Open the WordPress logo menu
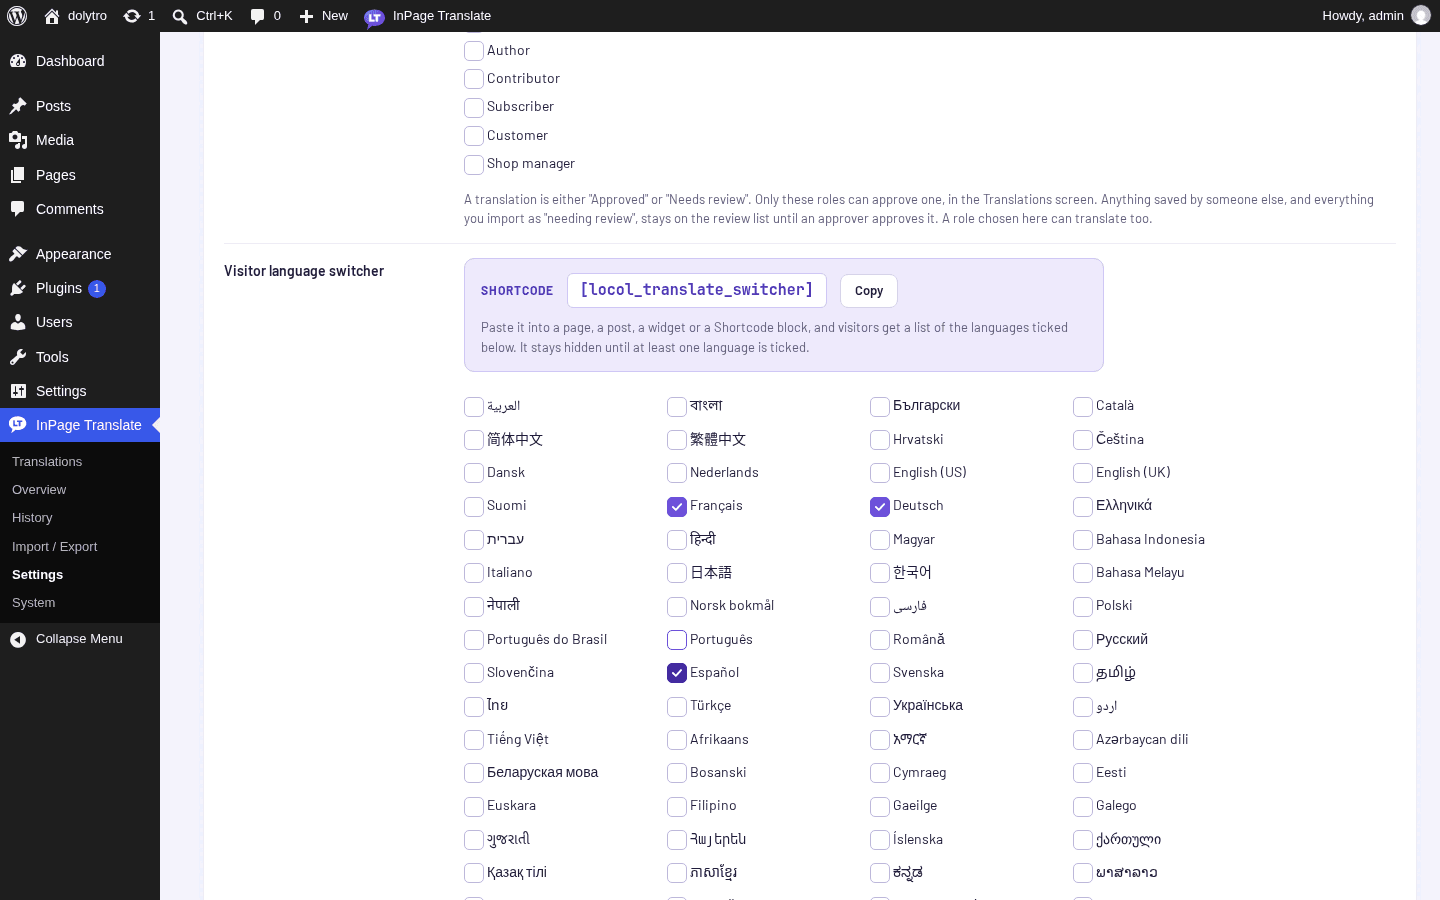Image resolution: width=1440 pixels, height=900 pixels. coord(17,16)
